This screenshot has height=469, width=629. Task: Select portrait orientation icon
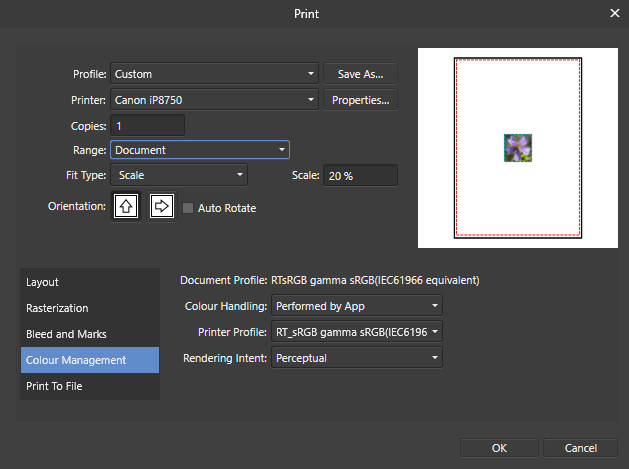[x=126, y=206]
